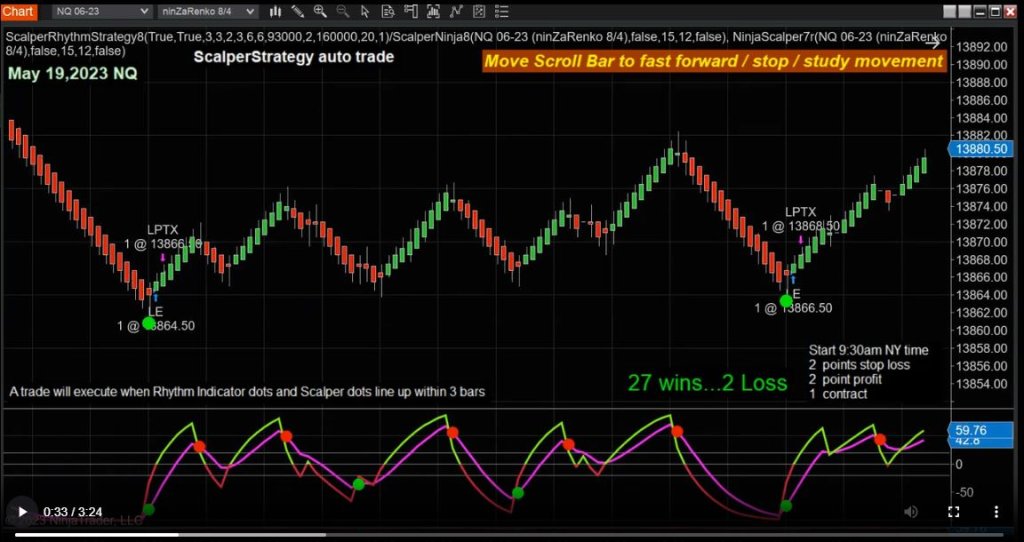Image resolution: width=1024 pixels, height=542 pixels.
Task: Click the right arrow scroll button
Action: click(x=932, y=41)
